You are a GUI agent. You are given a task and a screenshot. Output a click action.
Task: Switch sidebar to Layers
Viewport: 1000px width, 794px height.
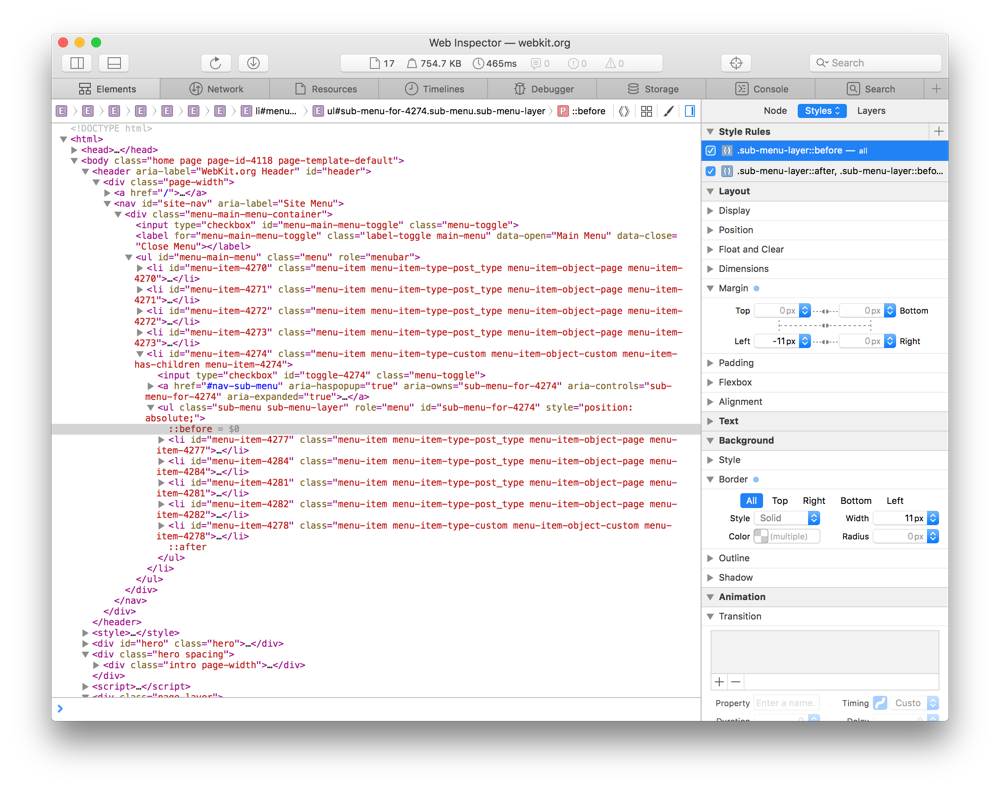click(870, 111)
